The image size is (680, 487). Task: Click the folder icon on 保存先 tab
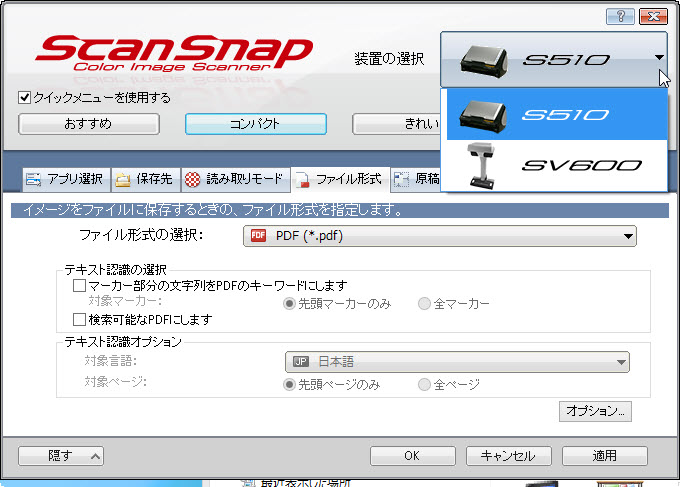[123, 180]
